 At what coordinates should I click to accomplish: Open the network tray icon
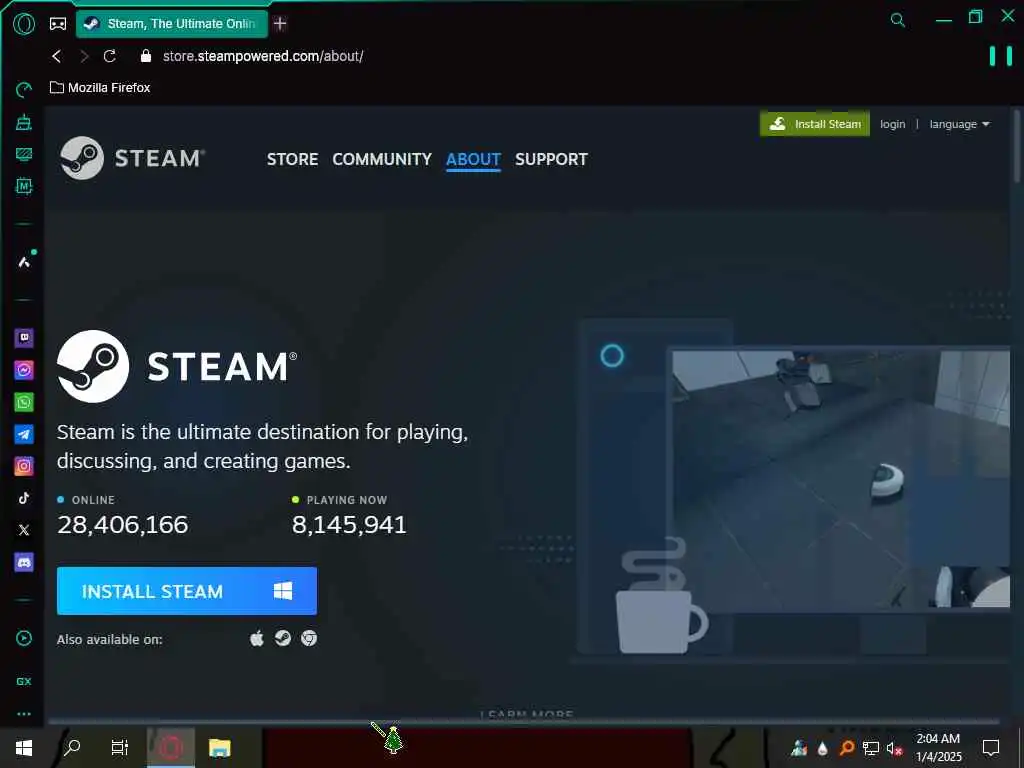[x=871, y=748]
